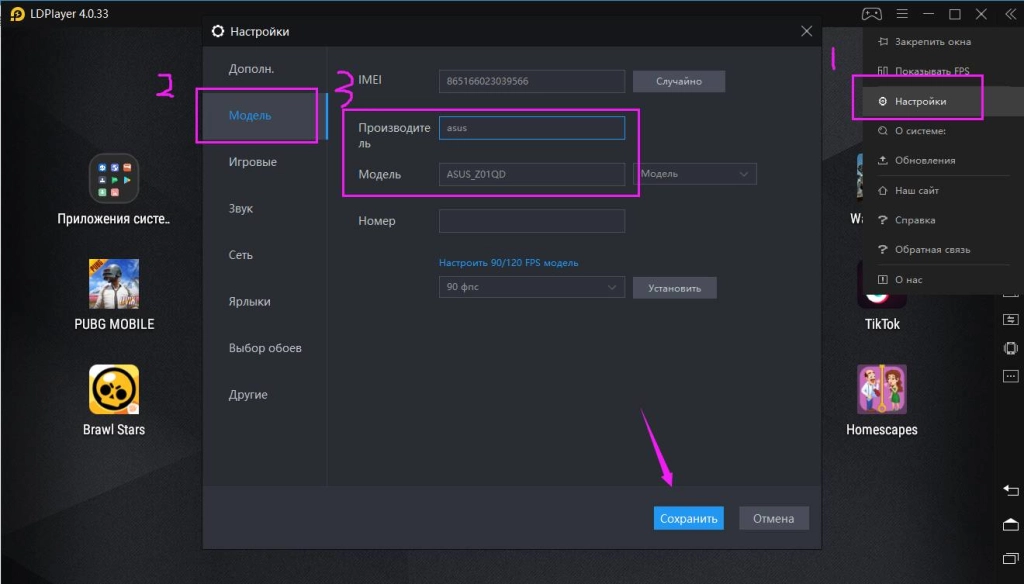The width and height of the screenshot is (1024, 584).
Task: Click the shake device icon in sidebar
Action: click(1010, 348)
